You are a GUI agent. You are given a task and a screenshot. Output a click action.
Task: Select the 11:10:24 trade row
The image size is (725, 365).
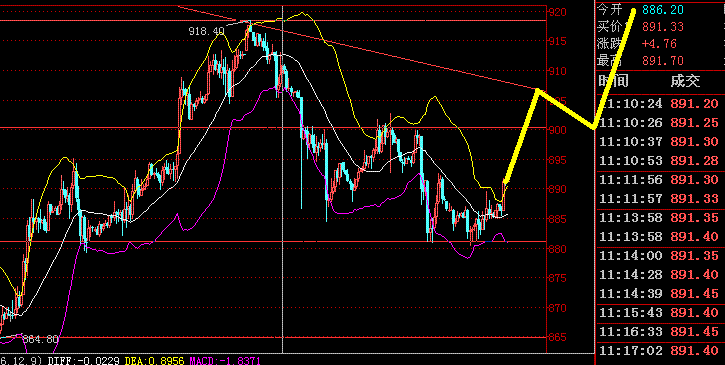click(660, 104)
